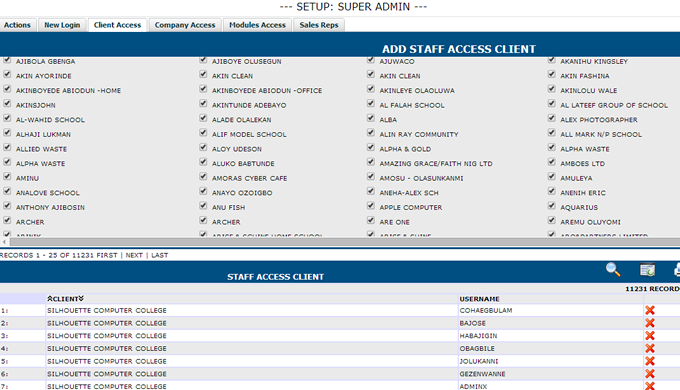This screenshot has height=390, width=680.
Task: Delete access row for GEZENWANNE
Action: tap(650, 374)
